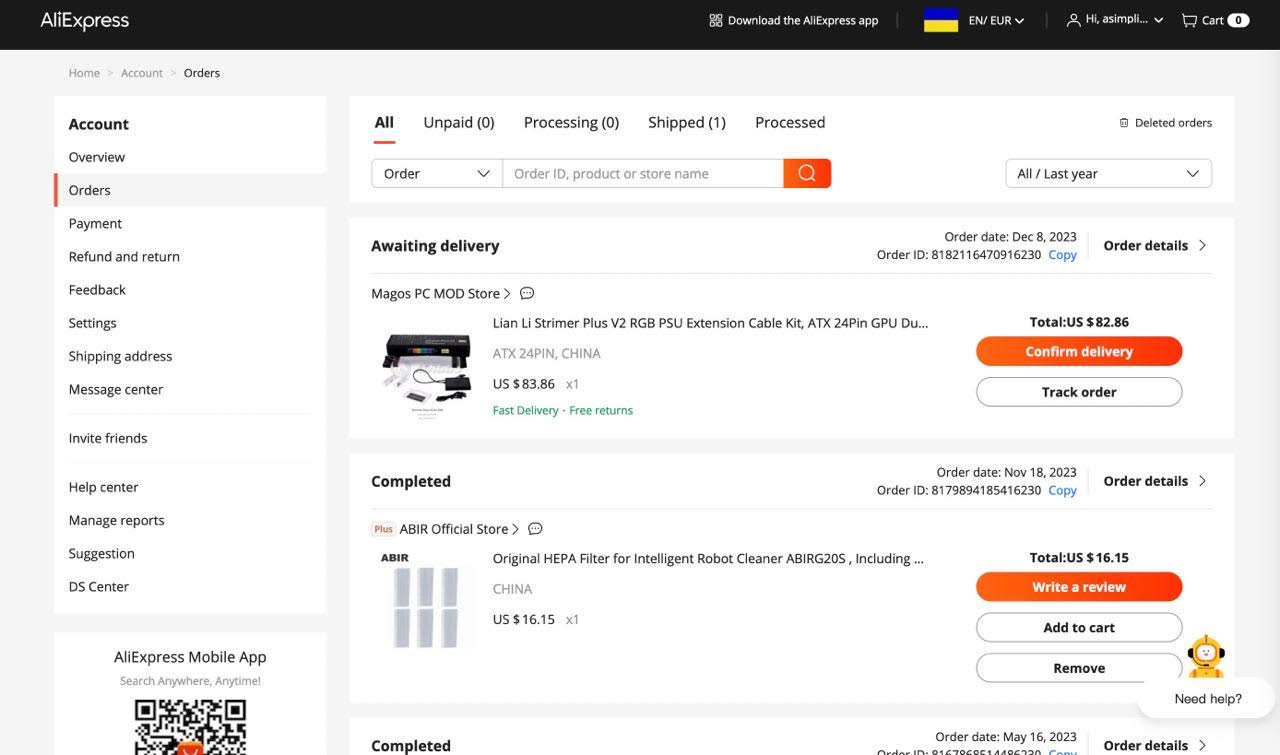Message ABIR Official Store via chat icon
This screenshot has height=755, width=1280.
pos(535,529)
